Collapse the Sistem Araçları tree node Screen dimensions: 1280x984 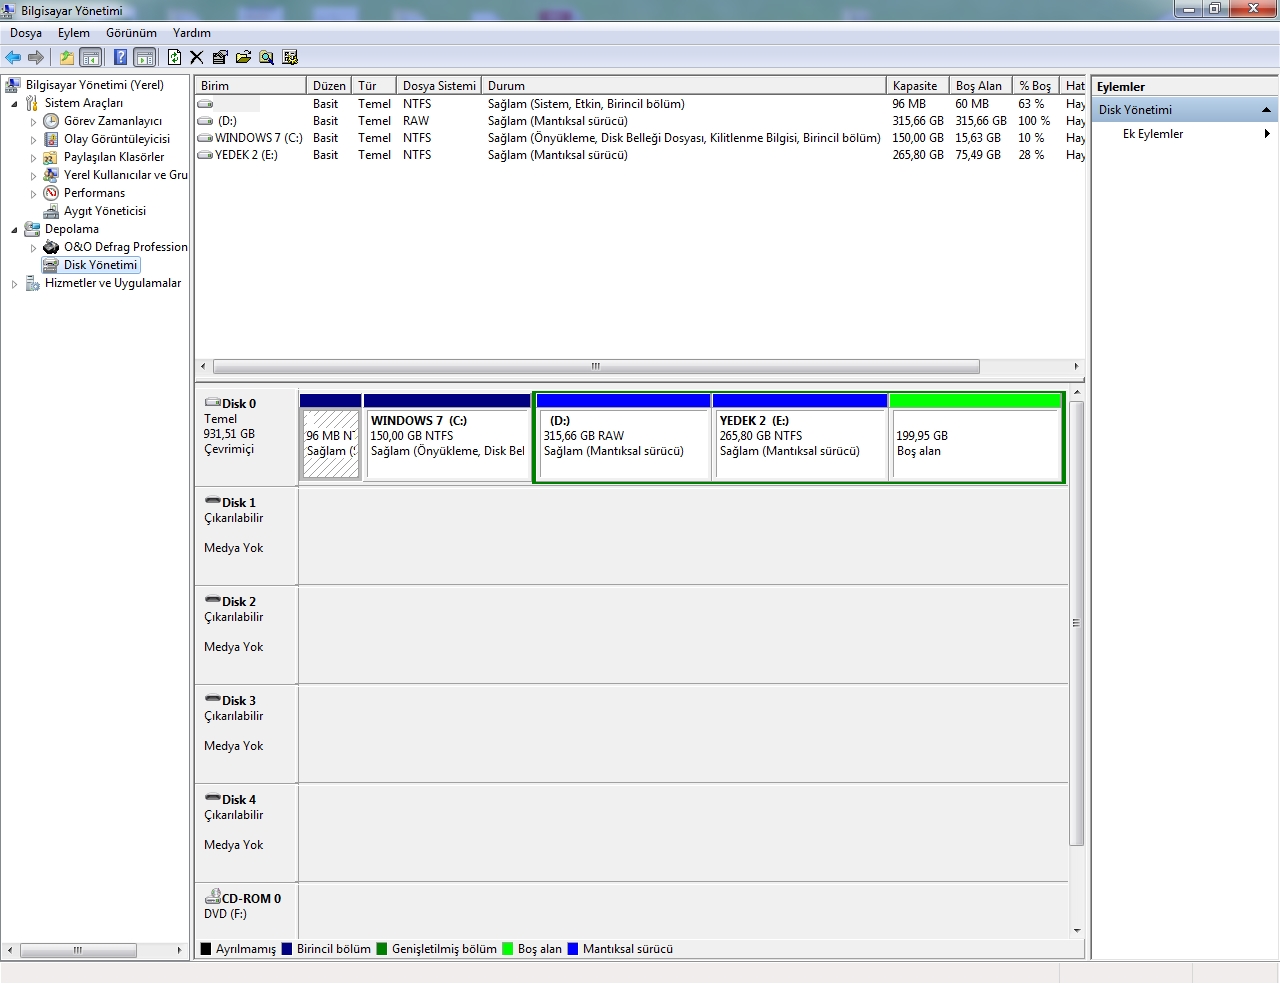coord(14,104)
